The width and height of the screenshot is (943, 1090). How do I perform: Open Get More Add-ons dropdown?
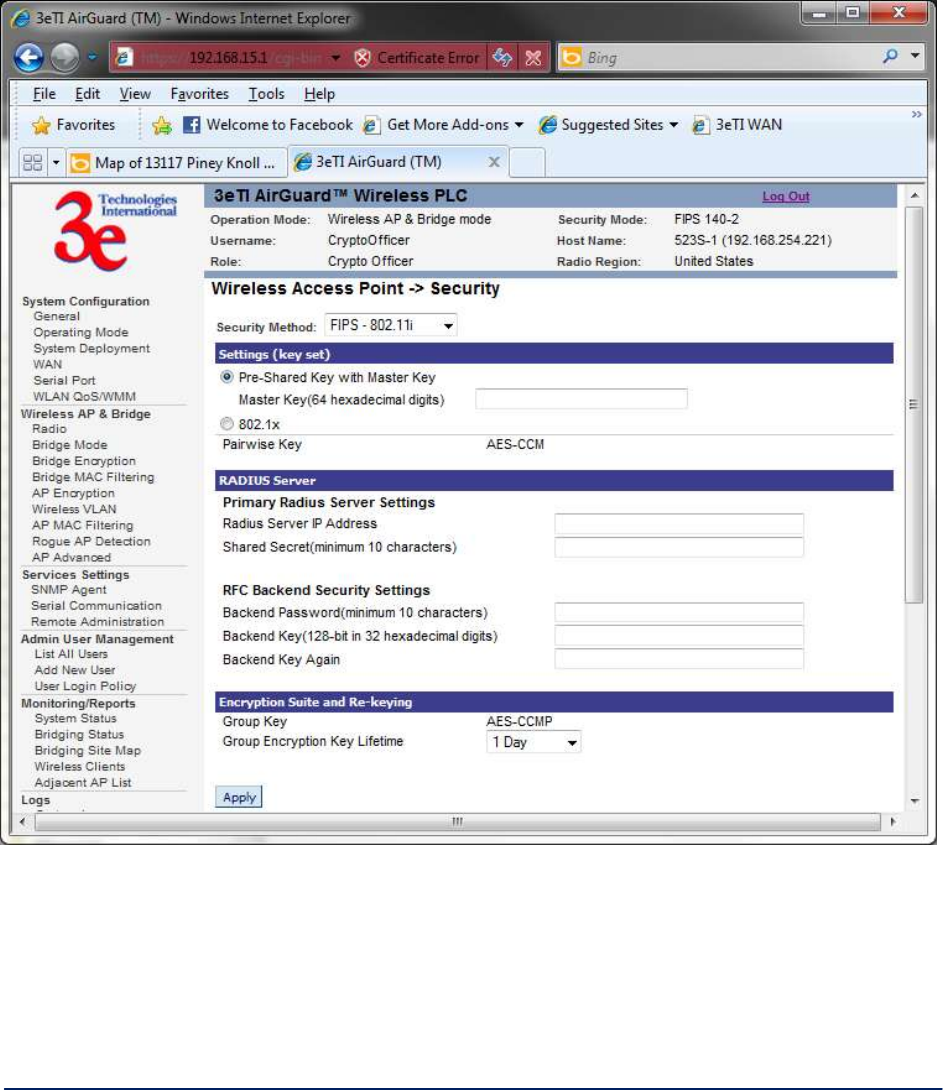click(443, 125)
